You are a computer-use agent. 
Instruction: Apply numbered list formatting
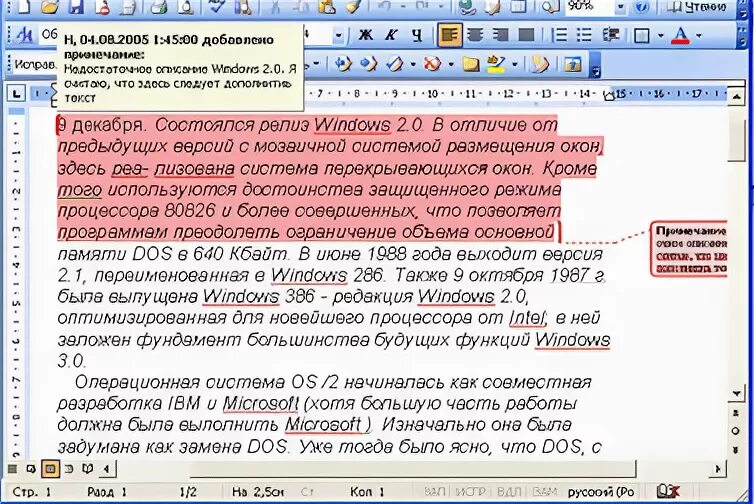(559, 35)
